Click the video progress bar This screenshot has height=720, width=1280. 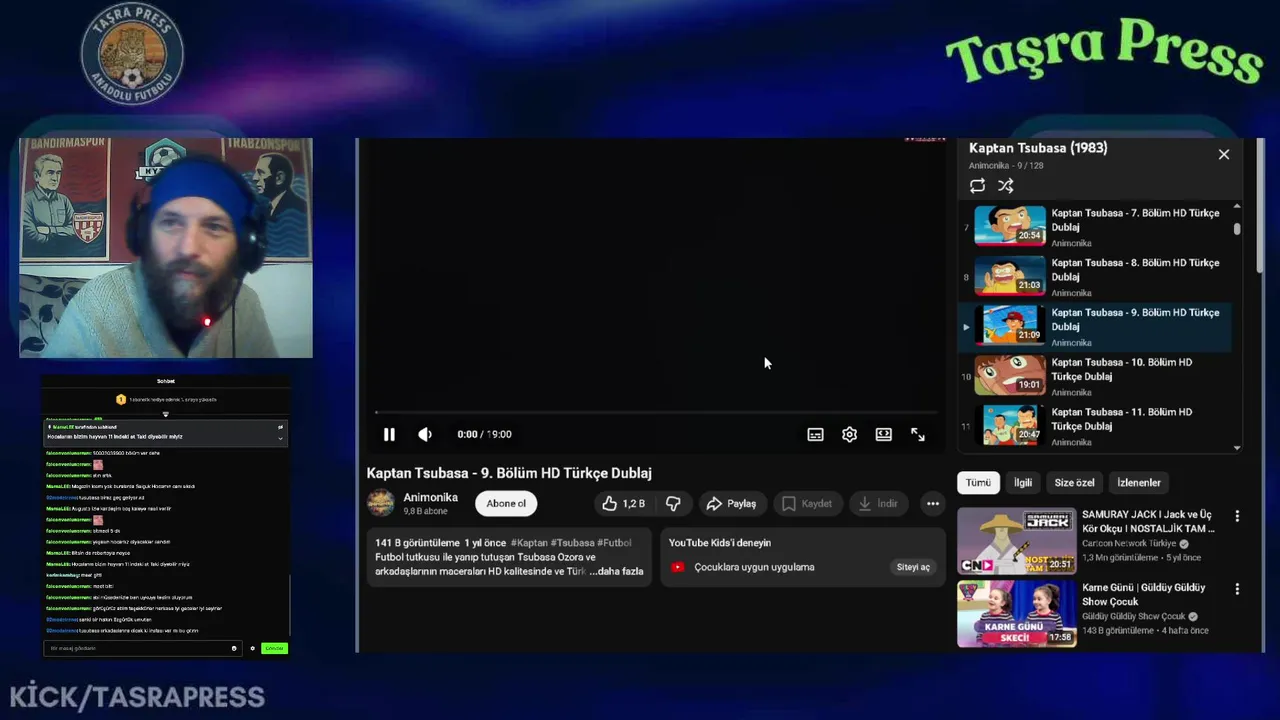(656, 412)
